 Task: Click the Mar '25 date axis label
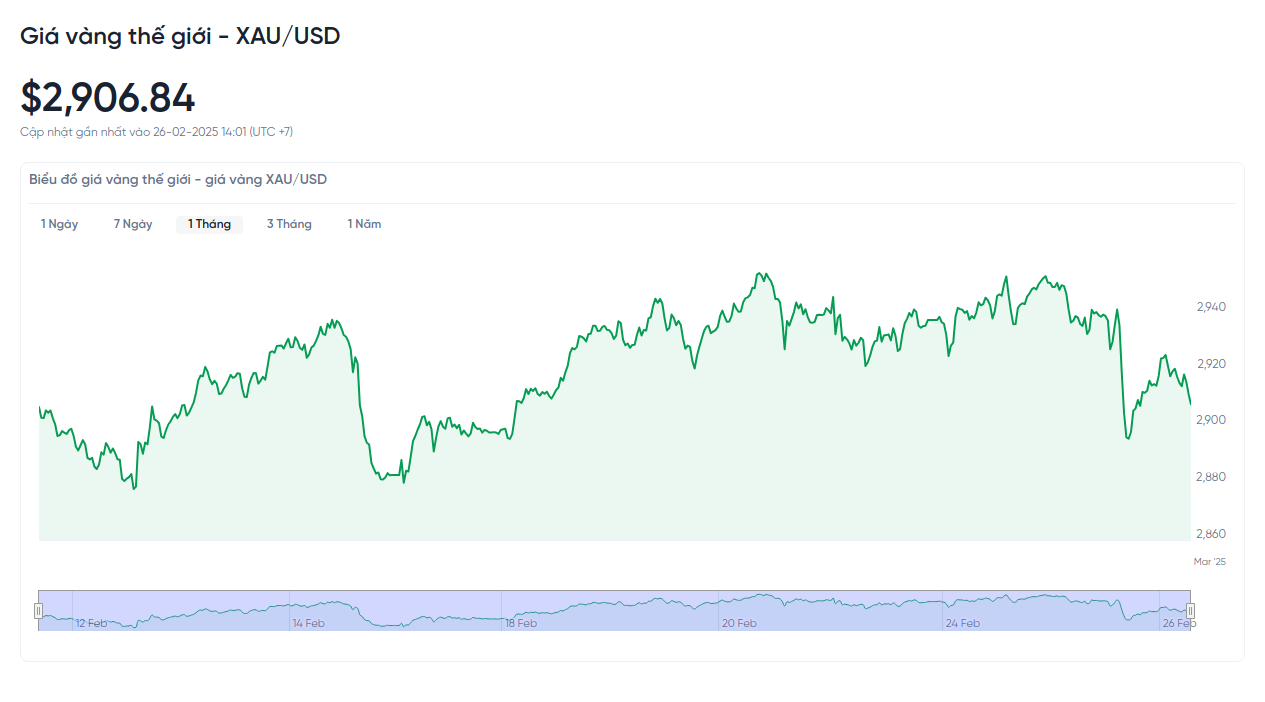click(x=1209, y=562)
